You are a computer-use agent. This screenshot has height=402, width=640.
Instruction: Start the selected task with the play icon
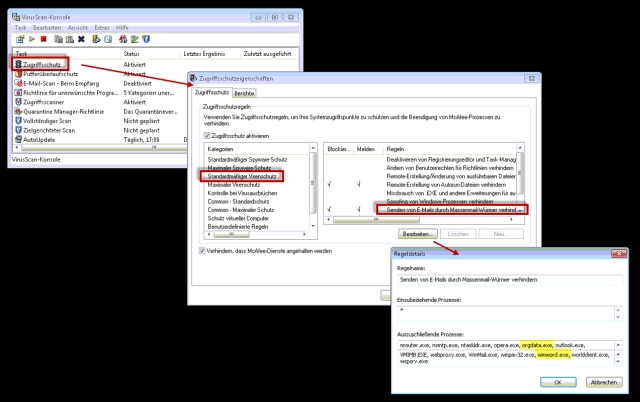pyautogui.click(x=32, y=39)
